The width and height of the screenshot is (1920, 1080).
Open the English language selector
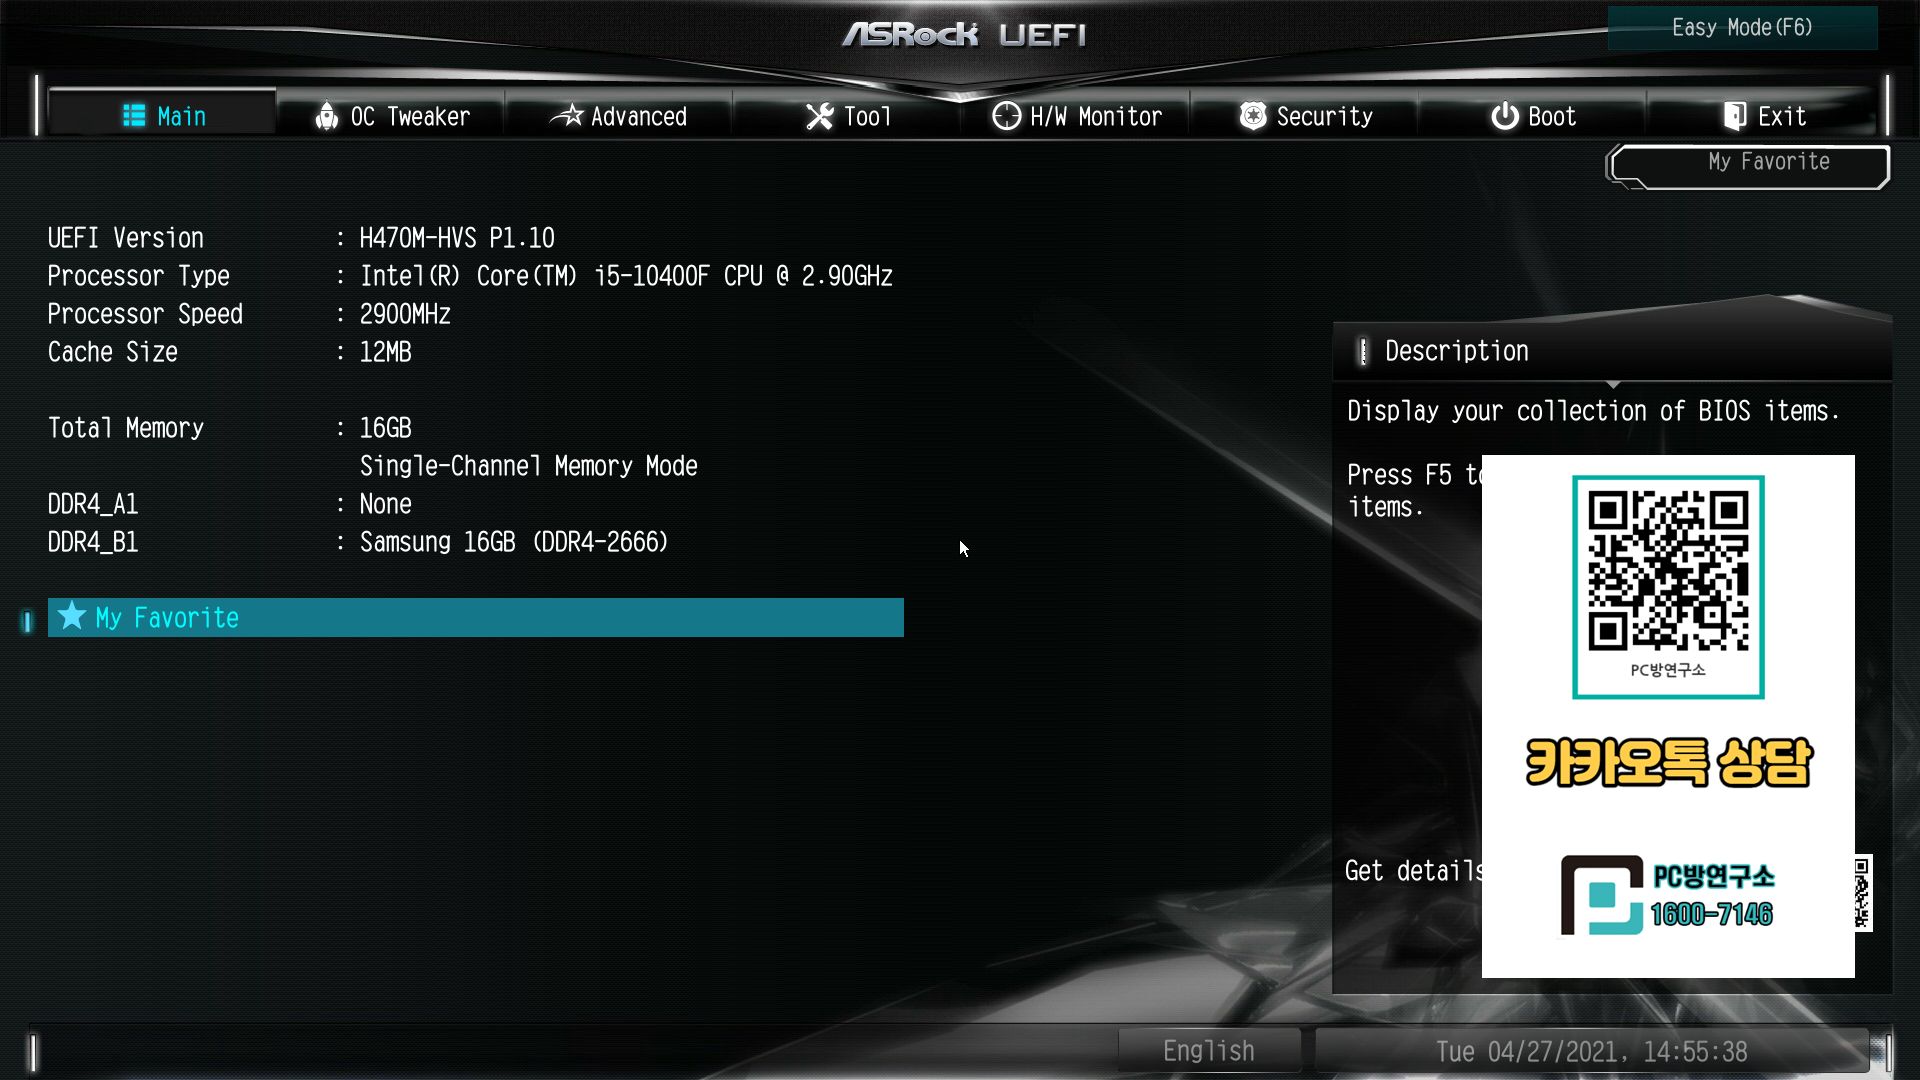click(x=1208, y=1051)
